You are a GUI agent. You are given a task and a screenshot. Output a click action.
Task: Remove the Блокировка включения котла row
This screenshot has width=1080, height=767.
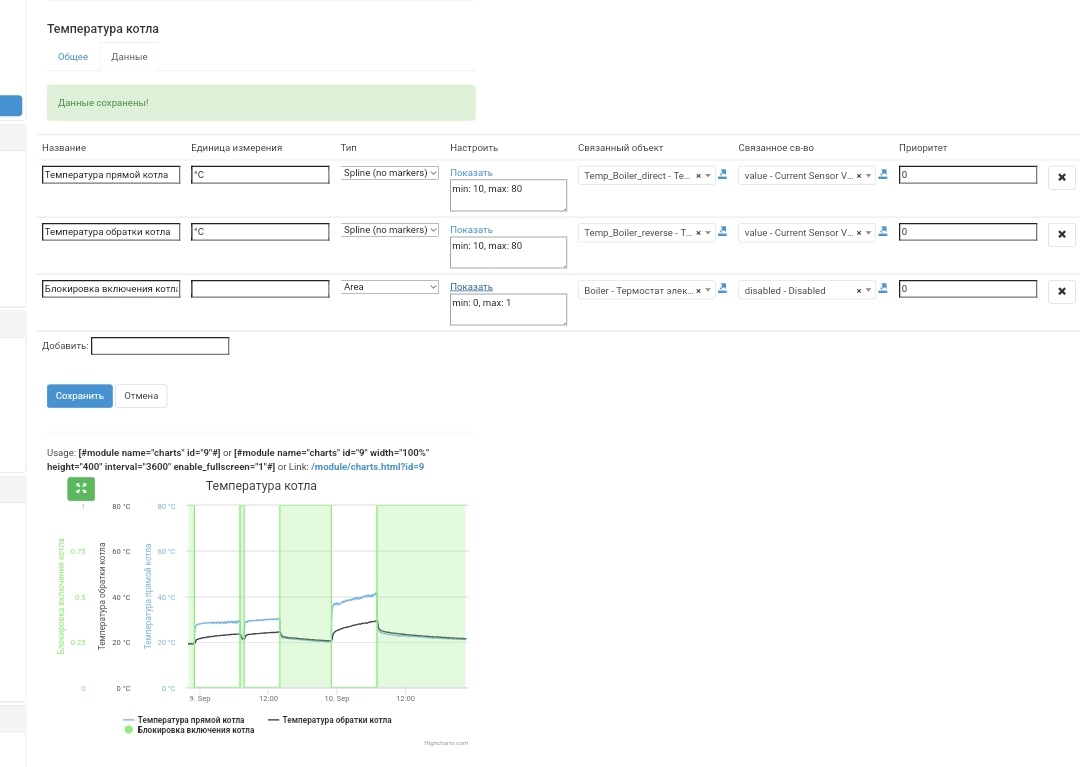1061,292
